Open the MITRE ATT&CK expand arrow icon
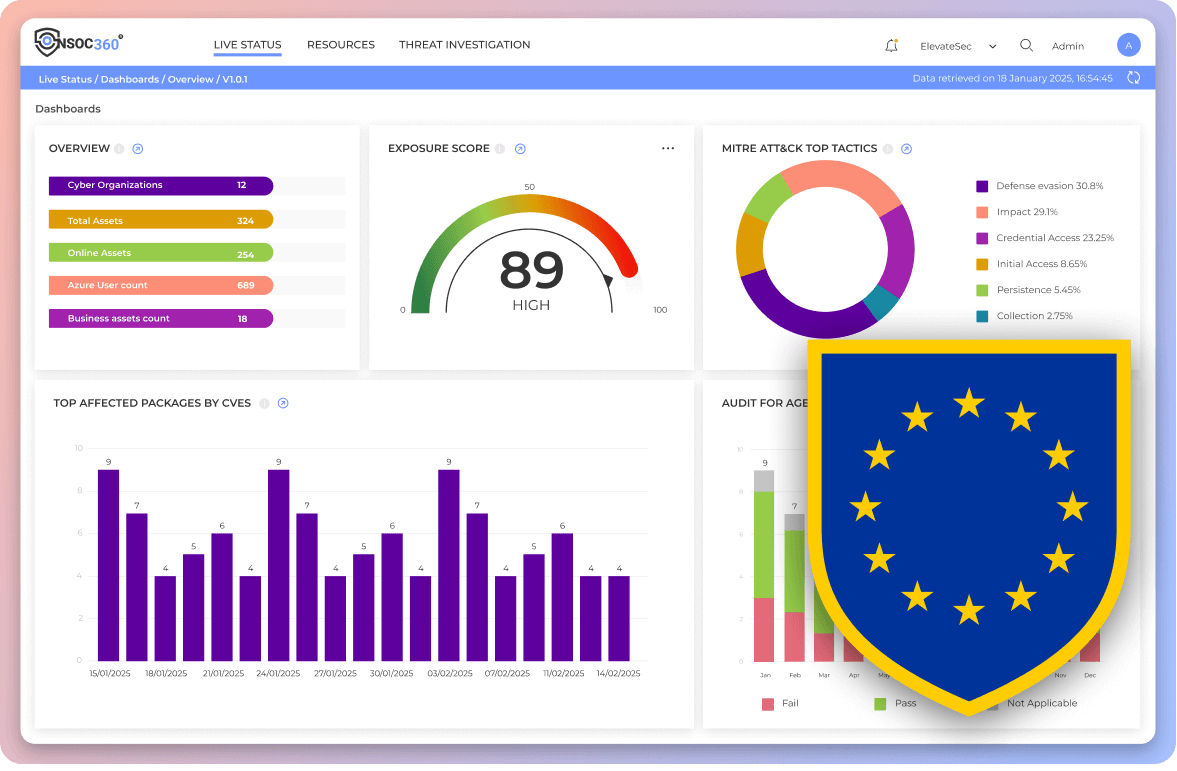Image resolution: width=1177 pixels, height=771 pixels. pyautogui.click(x=907, y=149)
